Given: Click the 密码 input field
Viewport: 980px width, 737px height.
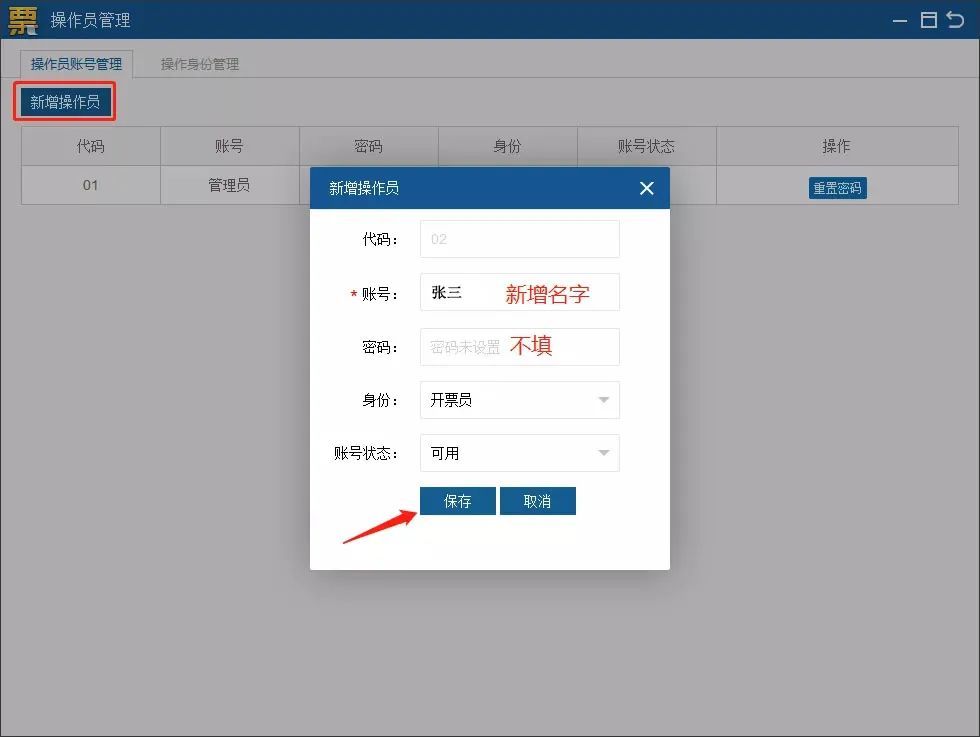Looking at the screenshot, I should point(519,347).
